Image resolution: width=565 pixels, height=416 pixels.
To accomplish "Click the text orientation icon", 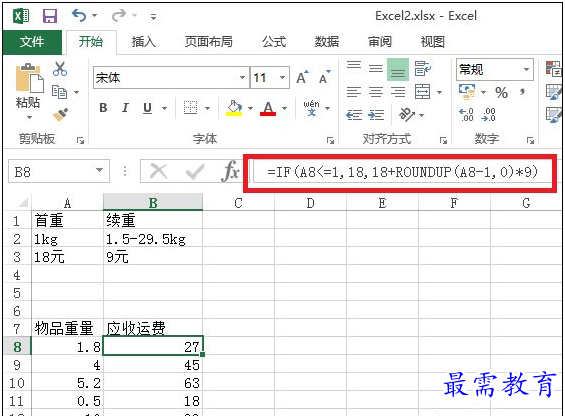I will (407, 115).
